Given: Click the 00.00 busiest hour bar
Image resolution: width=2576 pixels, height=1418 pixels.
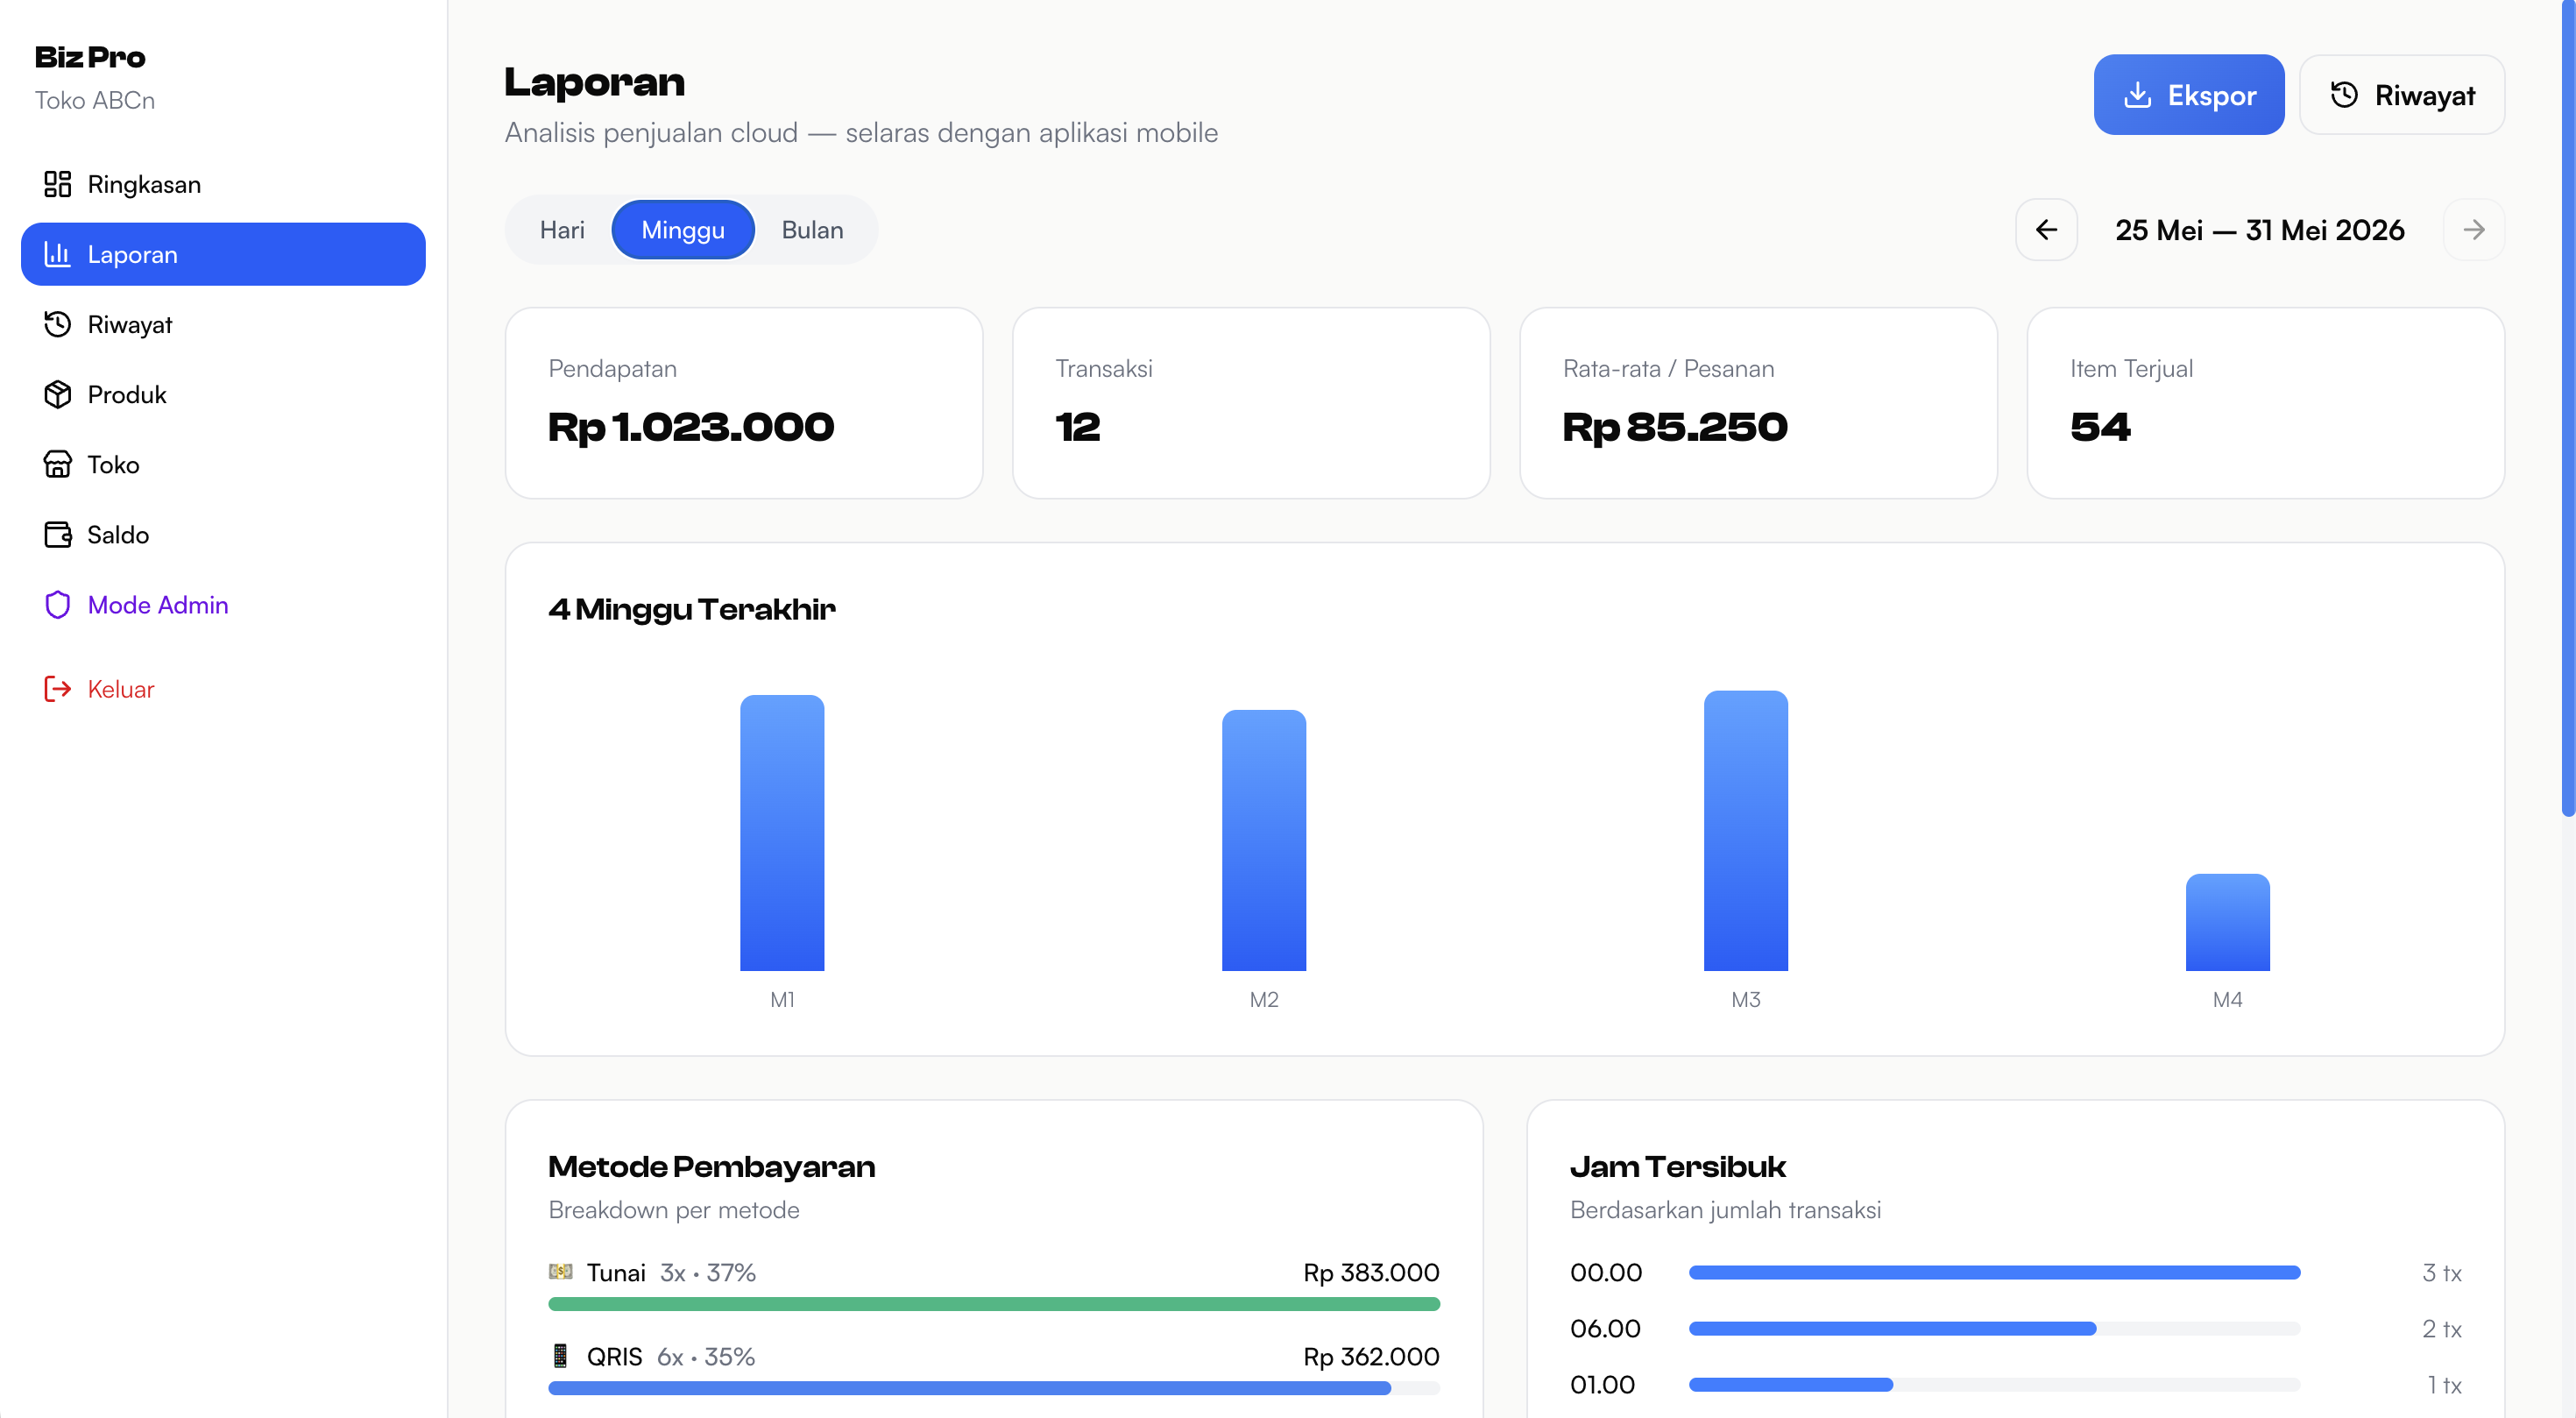Looking at the screenshot, I should click(x=1994, y=1273).
